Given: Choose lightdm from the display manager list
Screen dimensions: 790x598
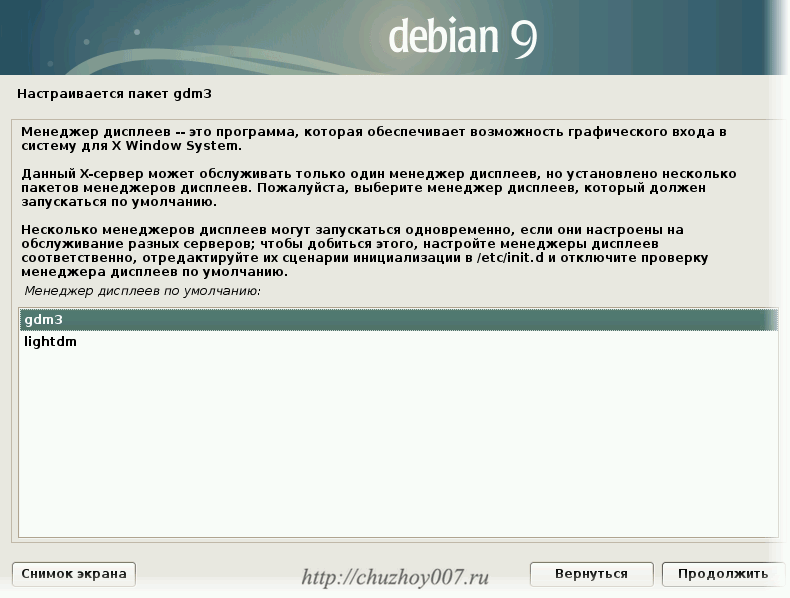Looking at the screenshot, I should (x=399, y=342).
